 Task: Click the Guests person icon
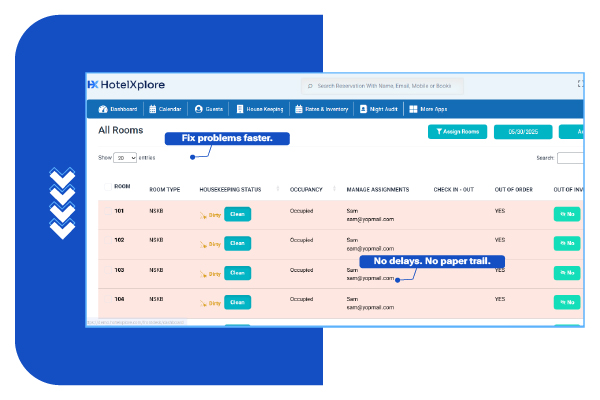(x=198, y=109)
